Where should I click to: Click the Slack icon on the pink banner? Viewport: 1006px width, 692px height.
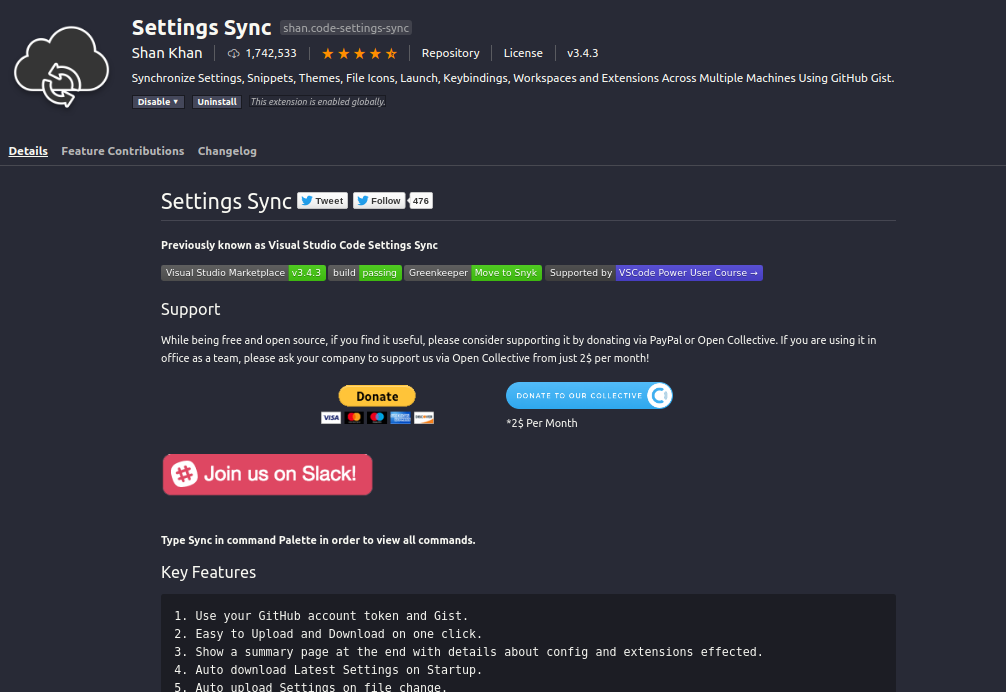(186, 474)
